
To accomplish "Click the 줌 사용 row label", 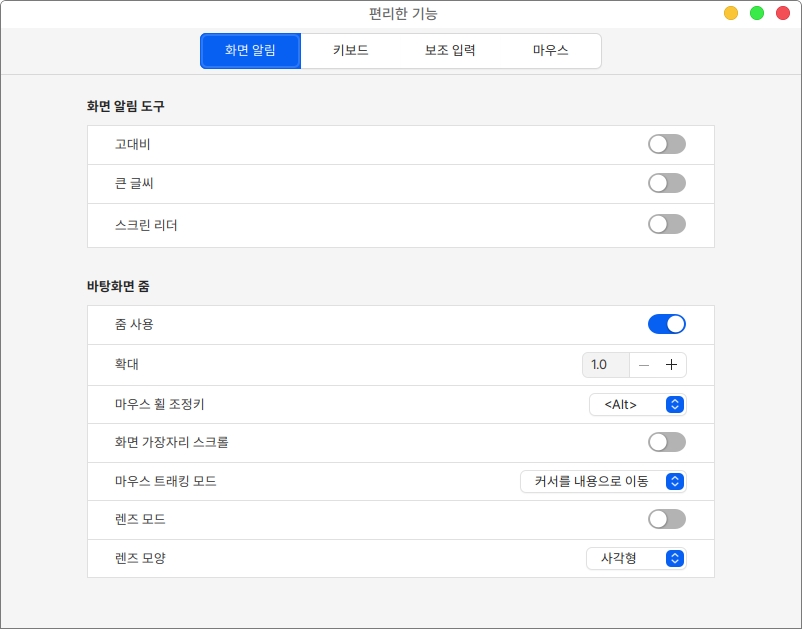I will pos(135,324).
